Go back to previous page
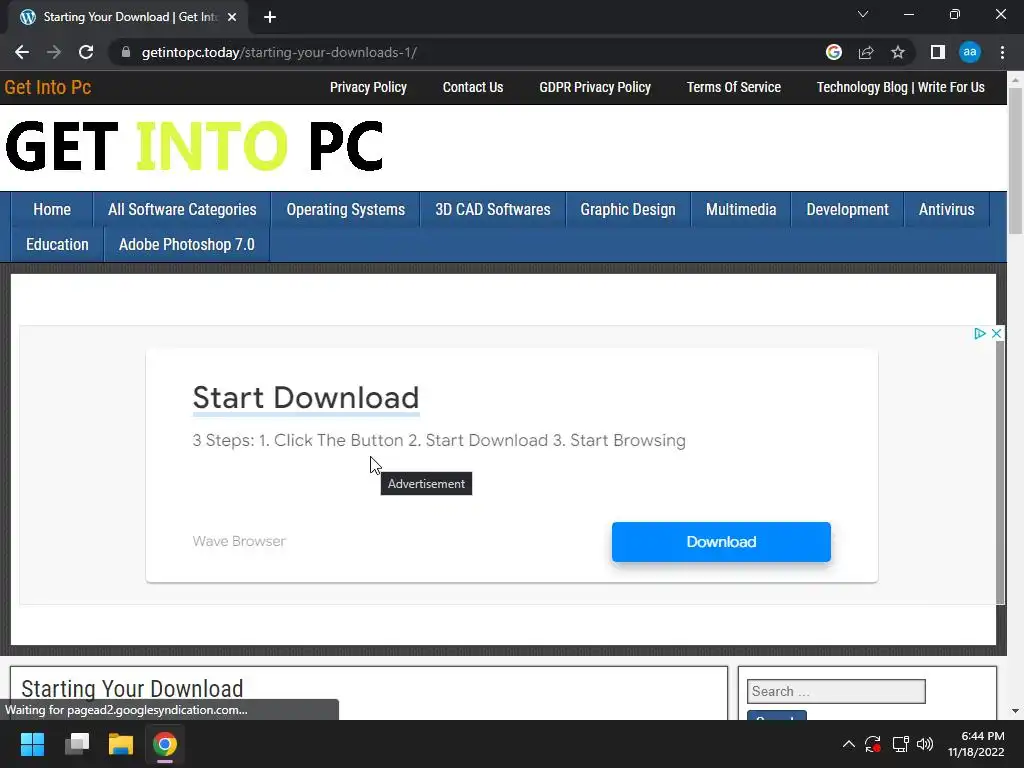 click(x=22, y=52)
